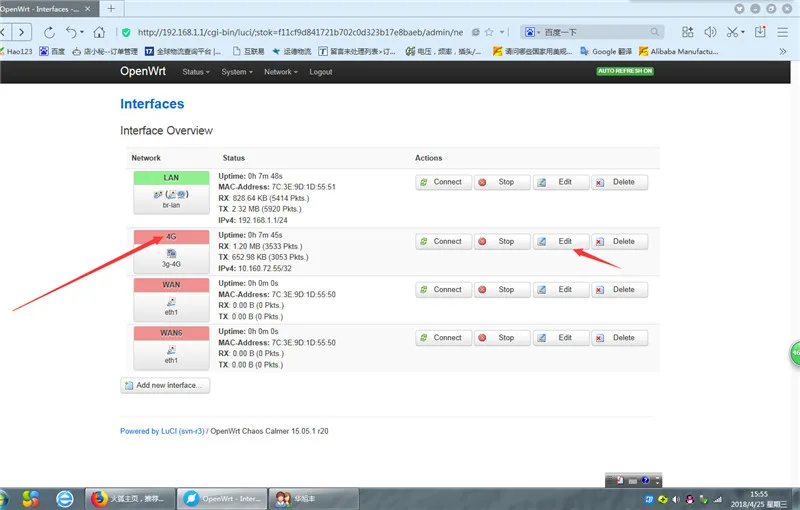Click Add new interface button
This screenshot has height=510, width=800.
tap(165, 385)
